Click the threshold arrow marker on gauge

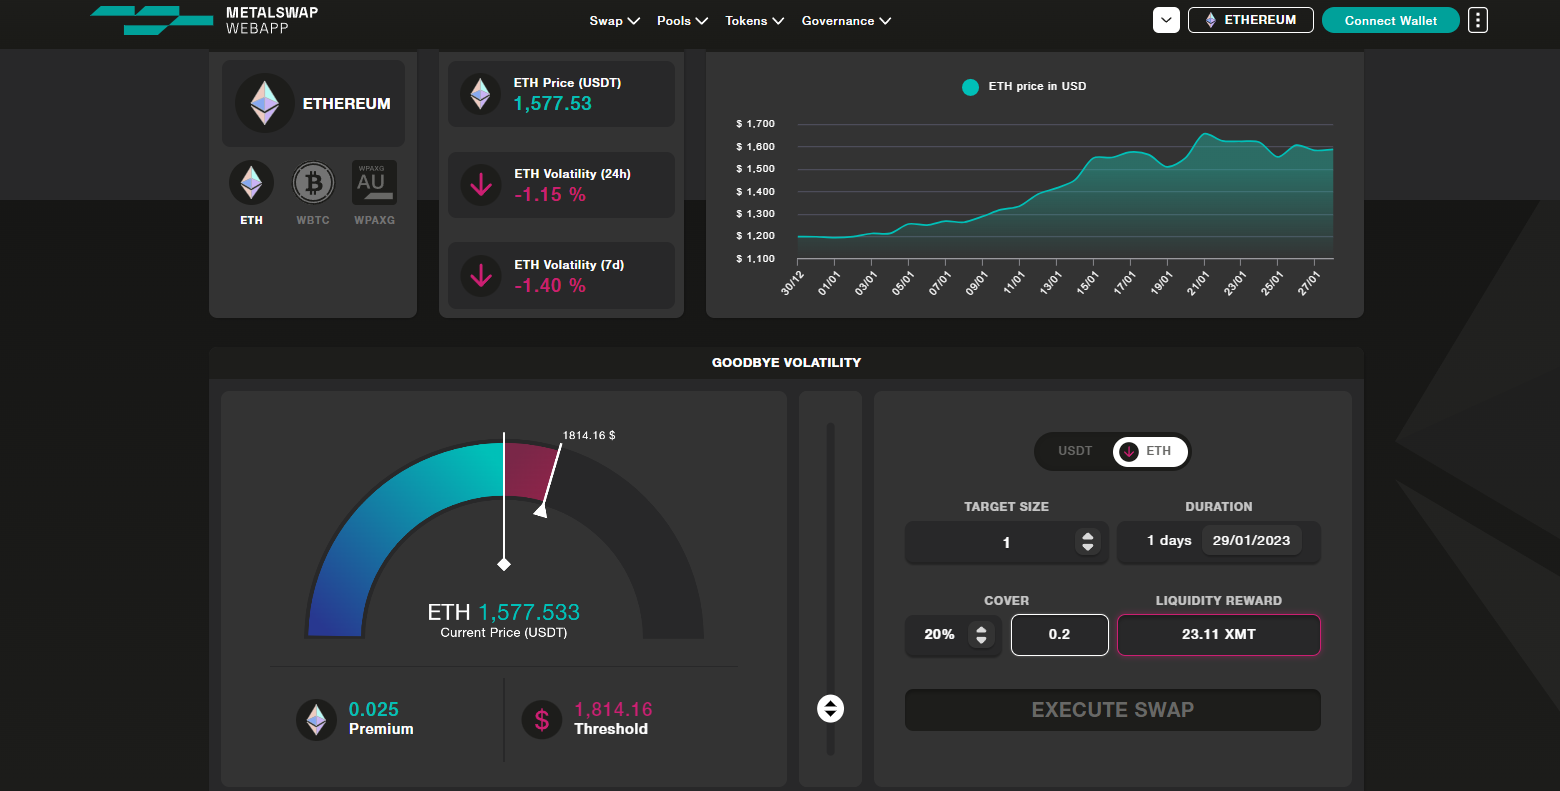coord(541,510)
